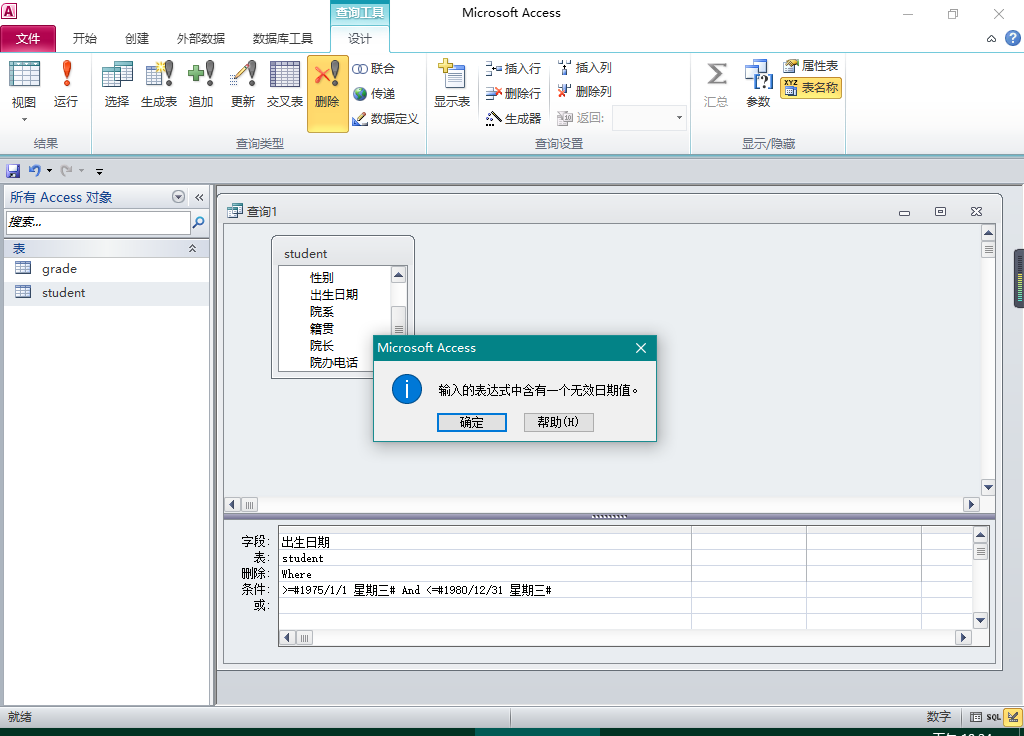The height and width of the screenshot is (736, 1024).
Task: Choose Append (追加) query type
Action: 200,84
